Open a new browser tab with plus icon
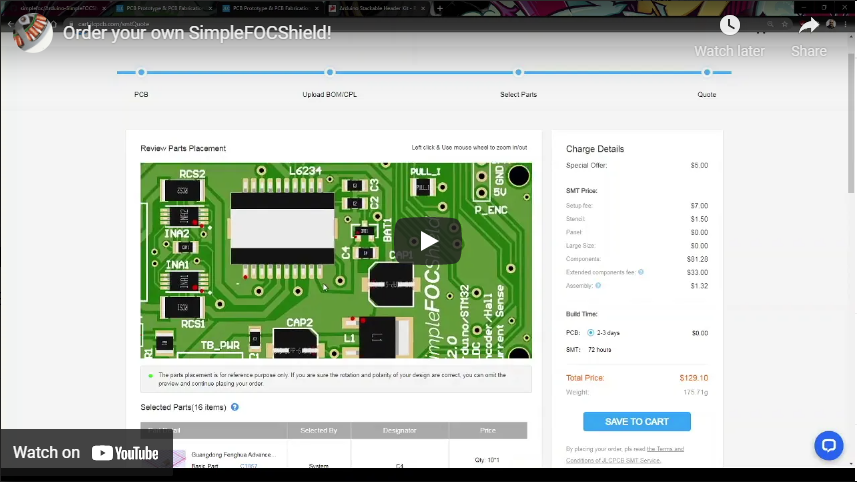Image resolution: width=857 pixels, height=482 pixels. click(439, 8)
